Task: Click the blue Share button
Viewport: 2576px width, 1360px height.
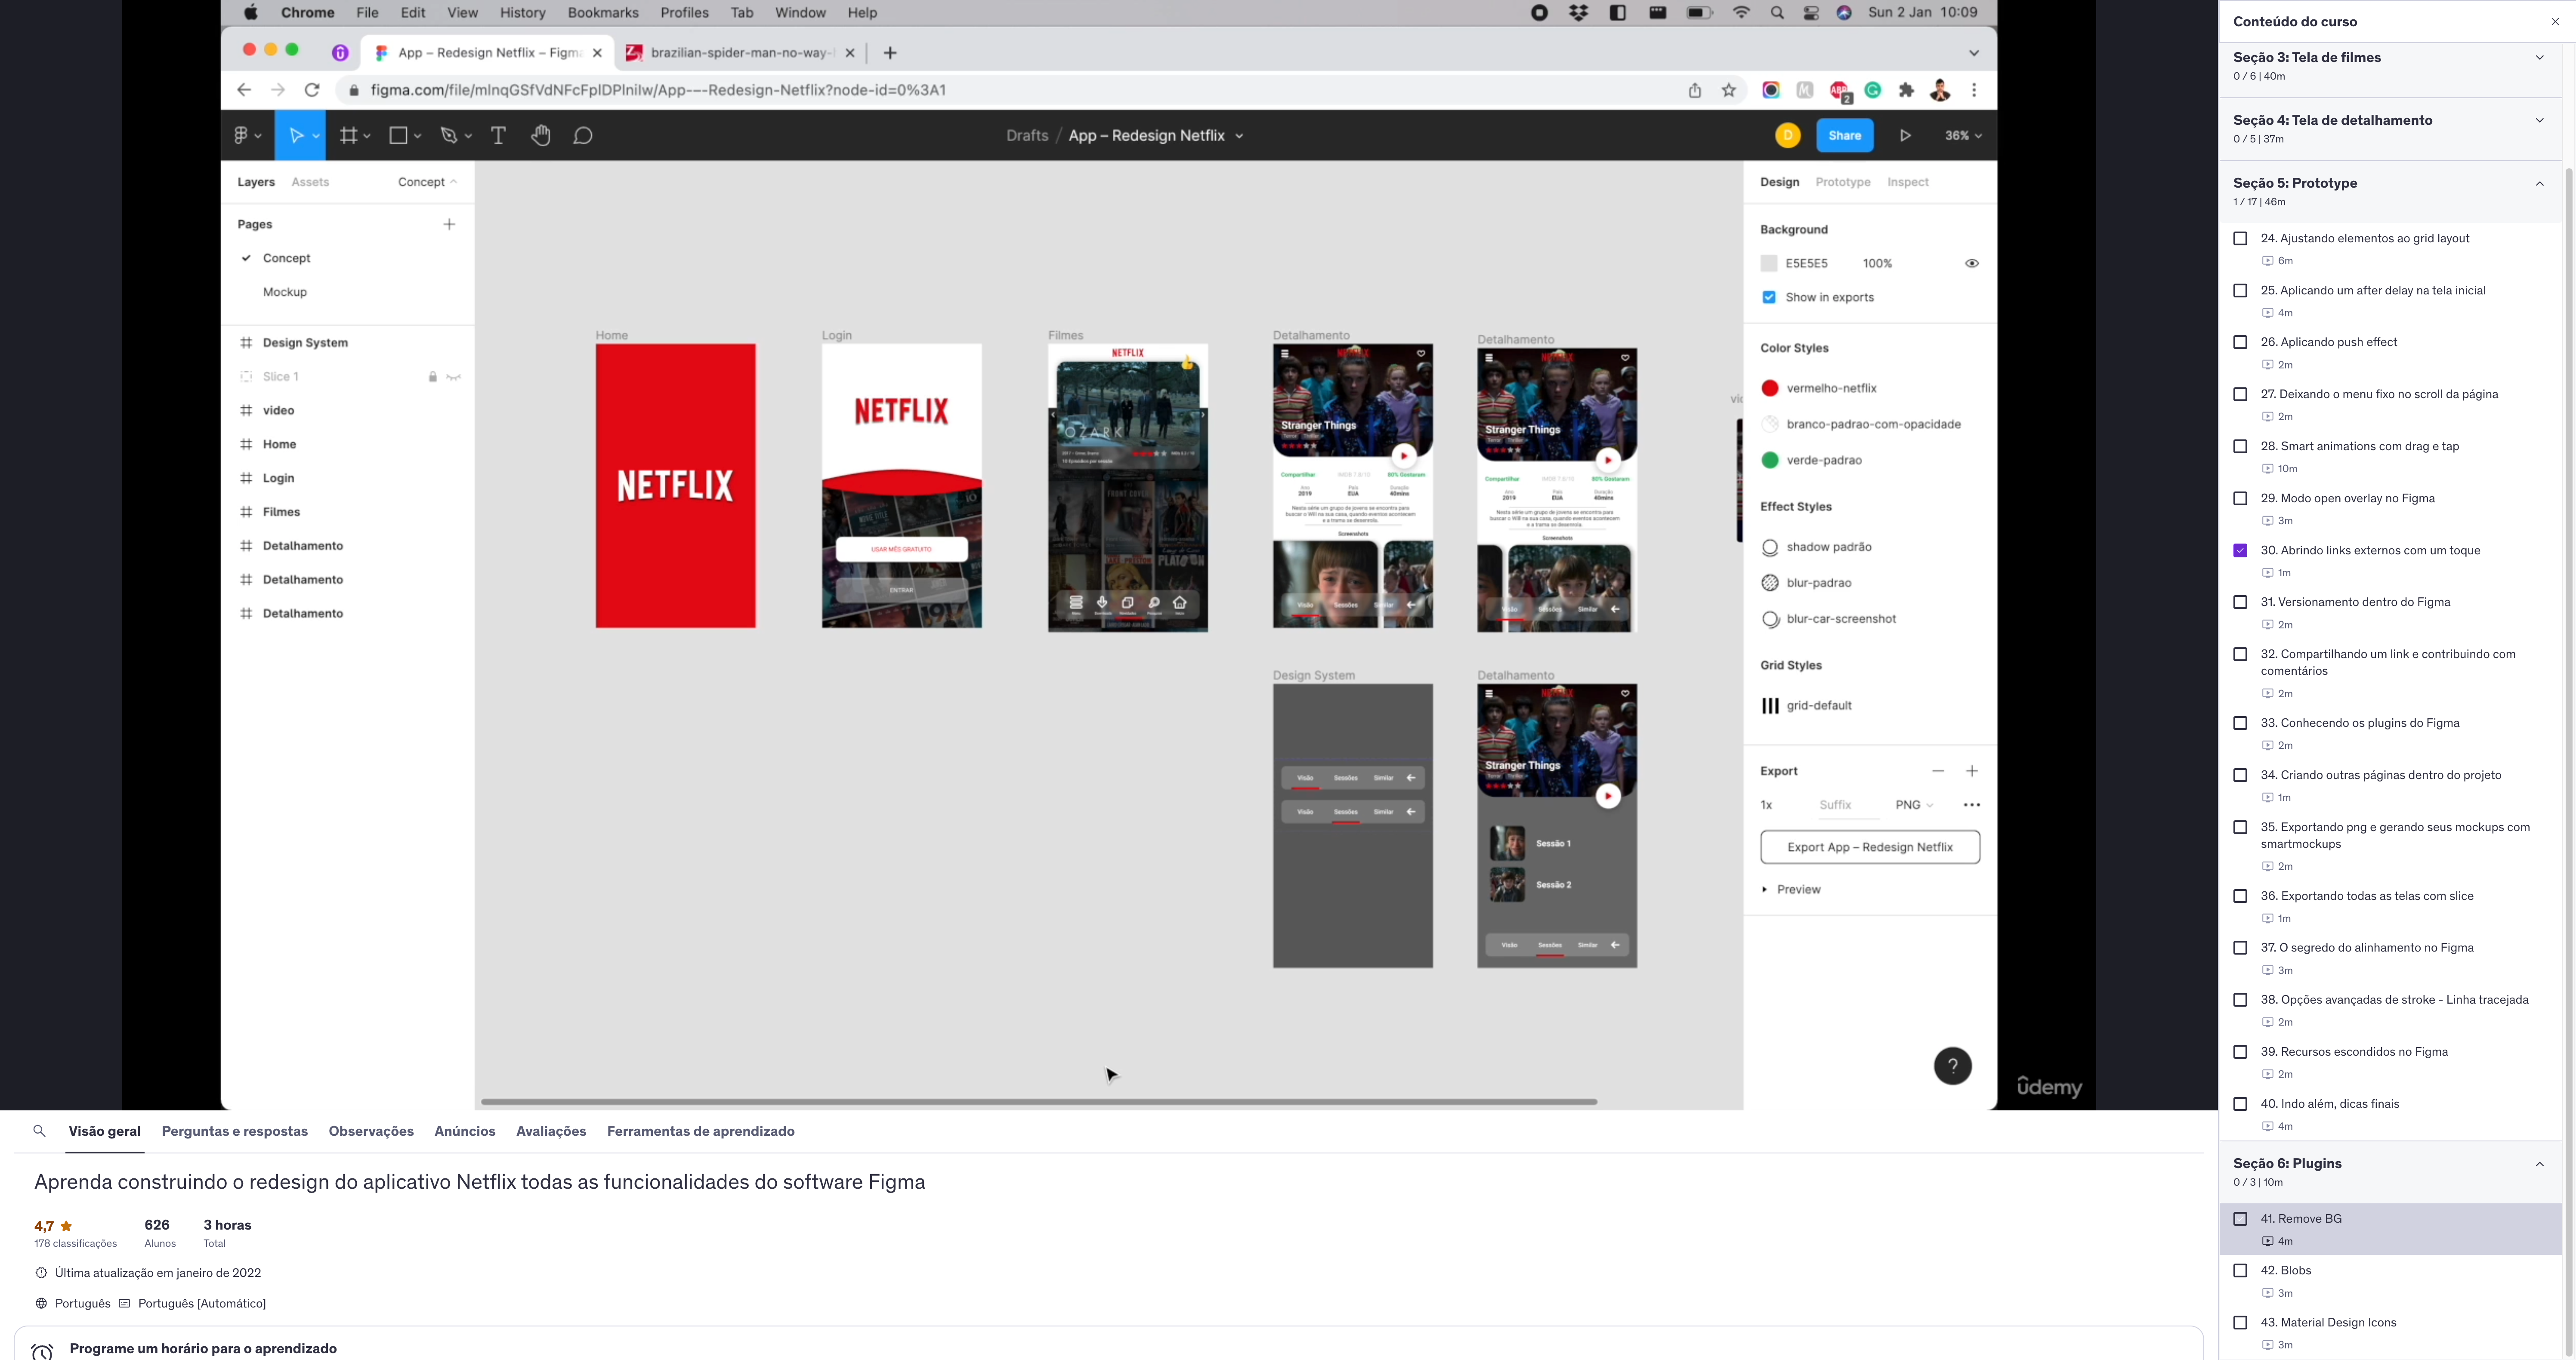Action: pos(1844,136)
